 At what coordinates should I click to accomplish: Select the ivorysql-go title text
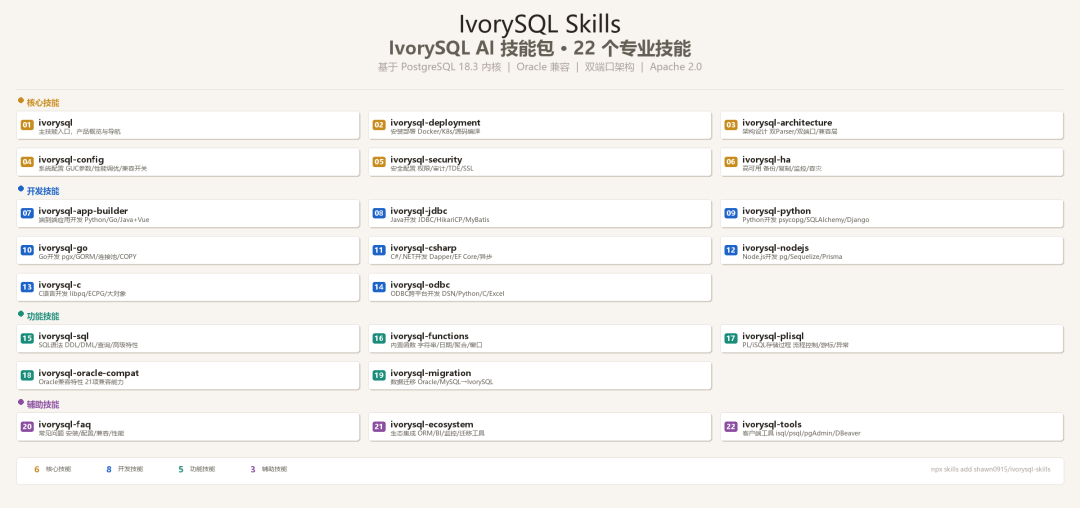click(63, 248)
